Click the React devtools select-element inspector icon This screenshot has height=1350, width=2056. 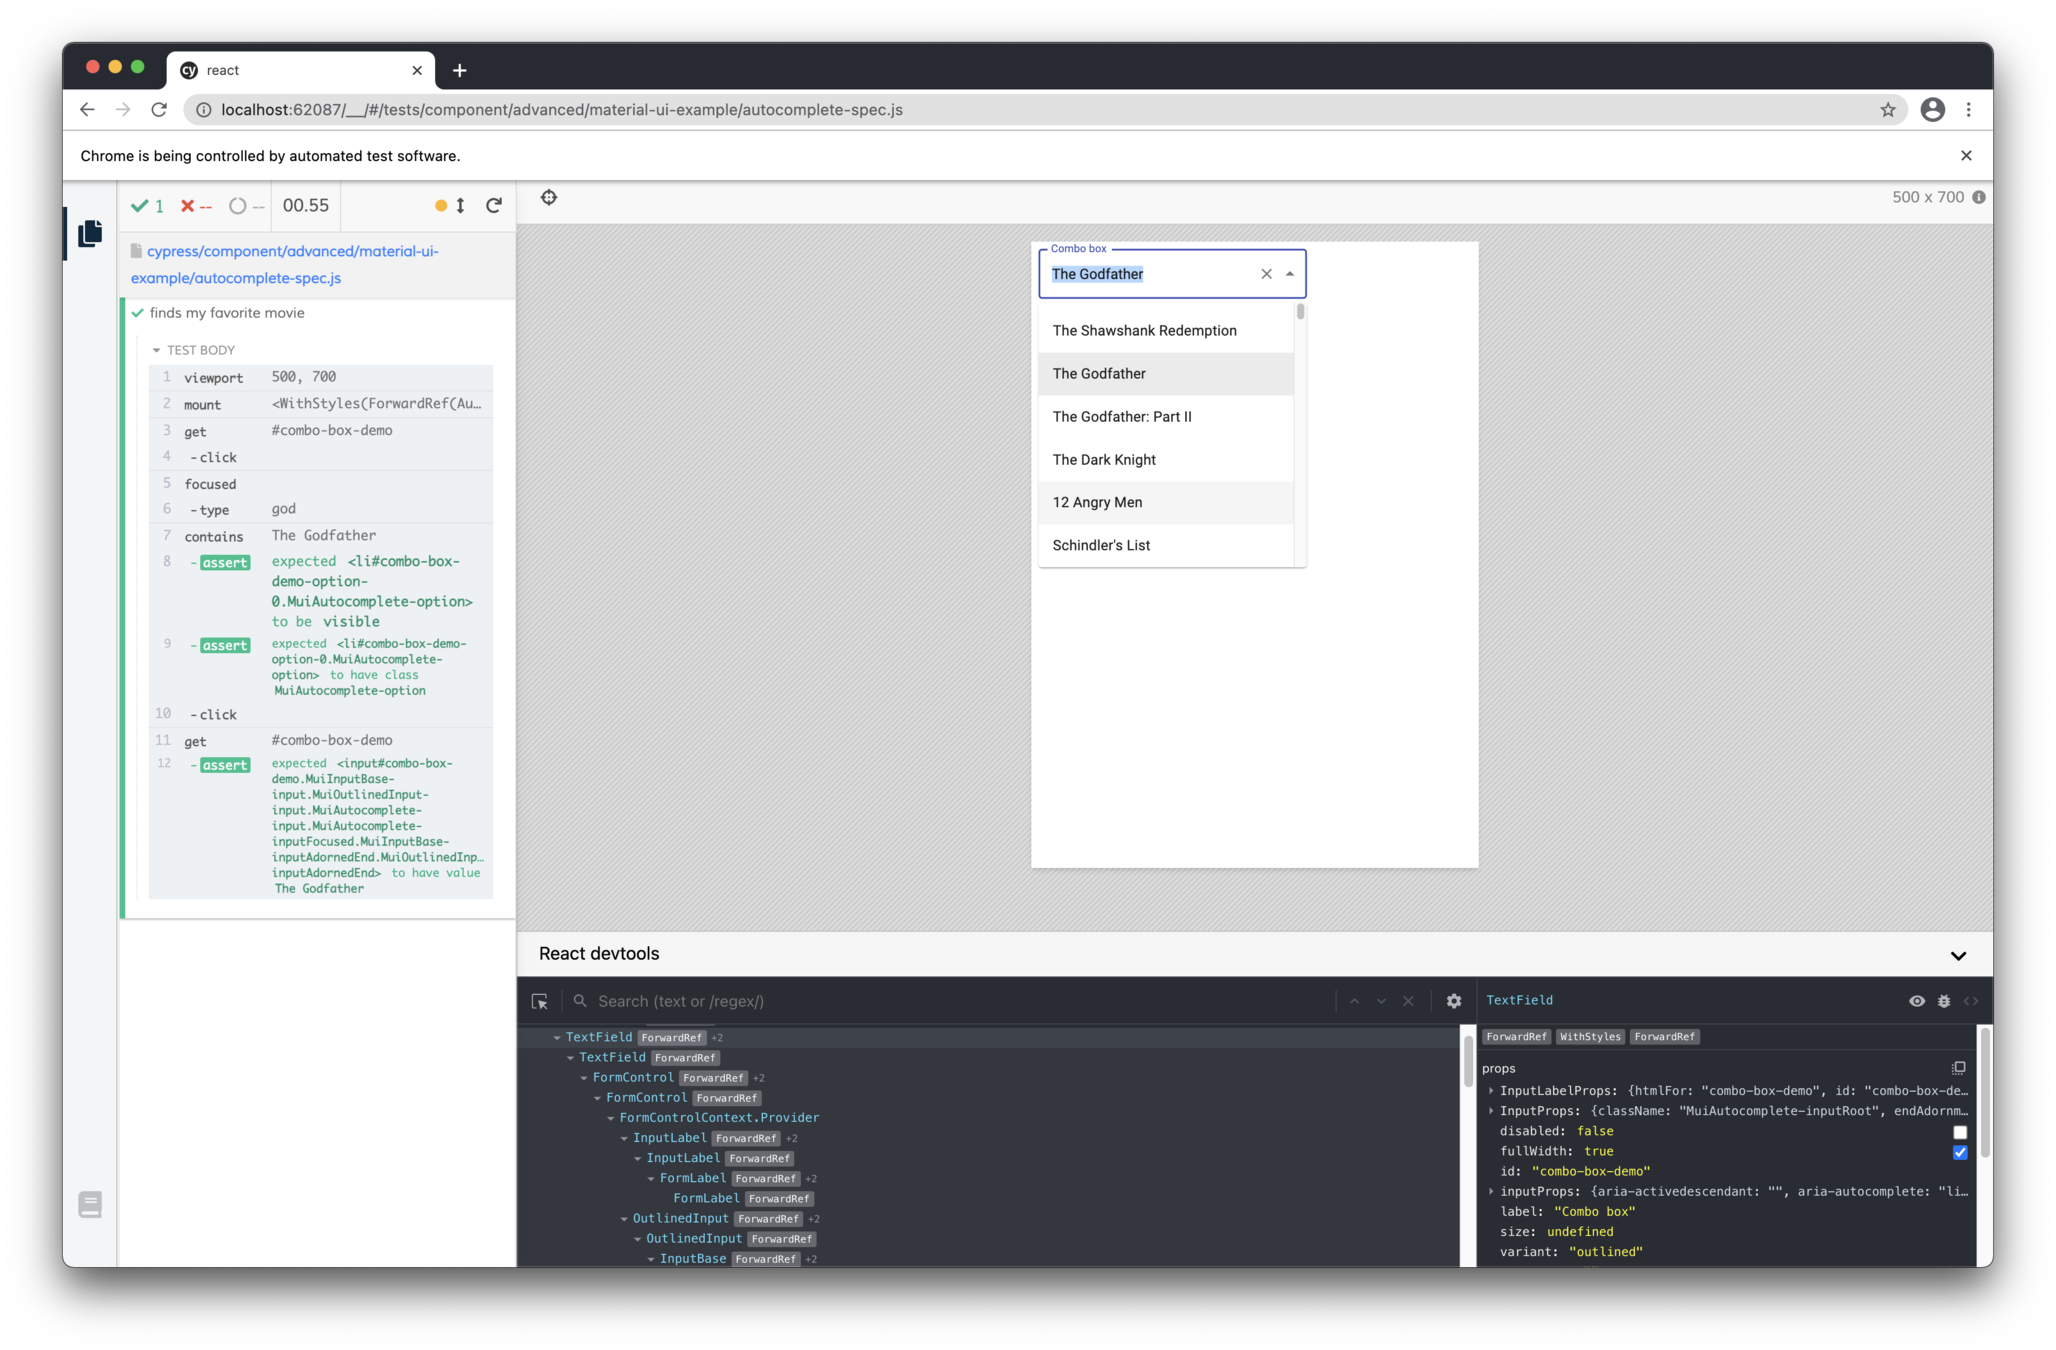tap(540, 1001)
